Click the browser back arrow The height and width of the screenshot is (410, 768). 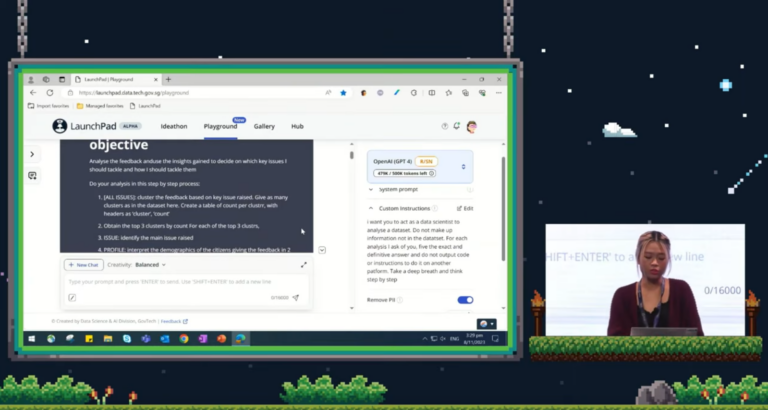32,92
